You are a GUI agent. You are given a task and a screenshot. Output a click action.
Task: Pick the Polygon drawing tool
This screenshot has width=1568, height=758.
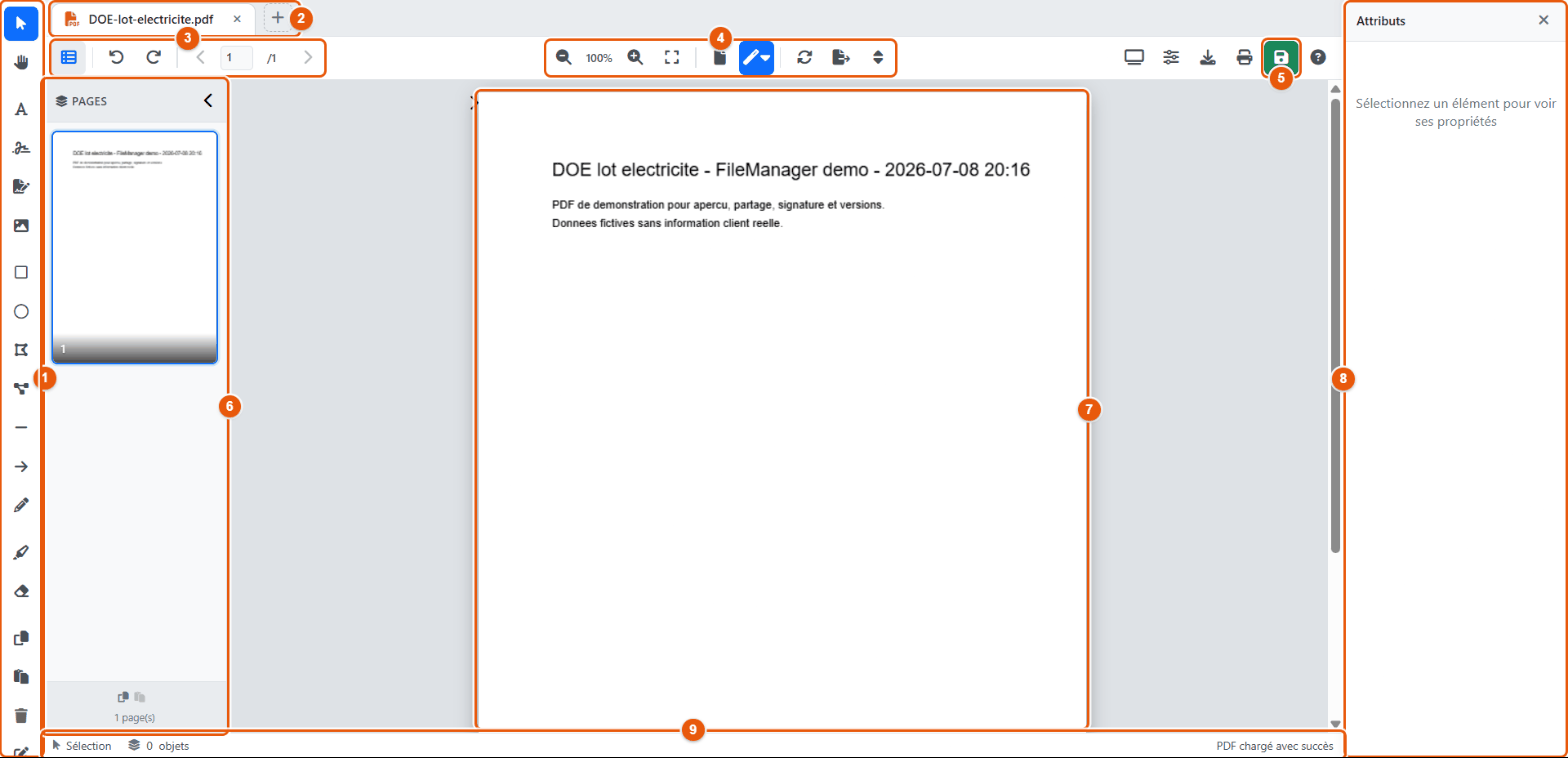click(21, 350)
